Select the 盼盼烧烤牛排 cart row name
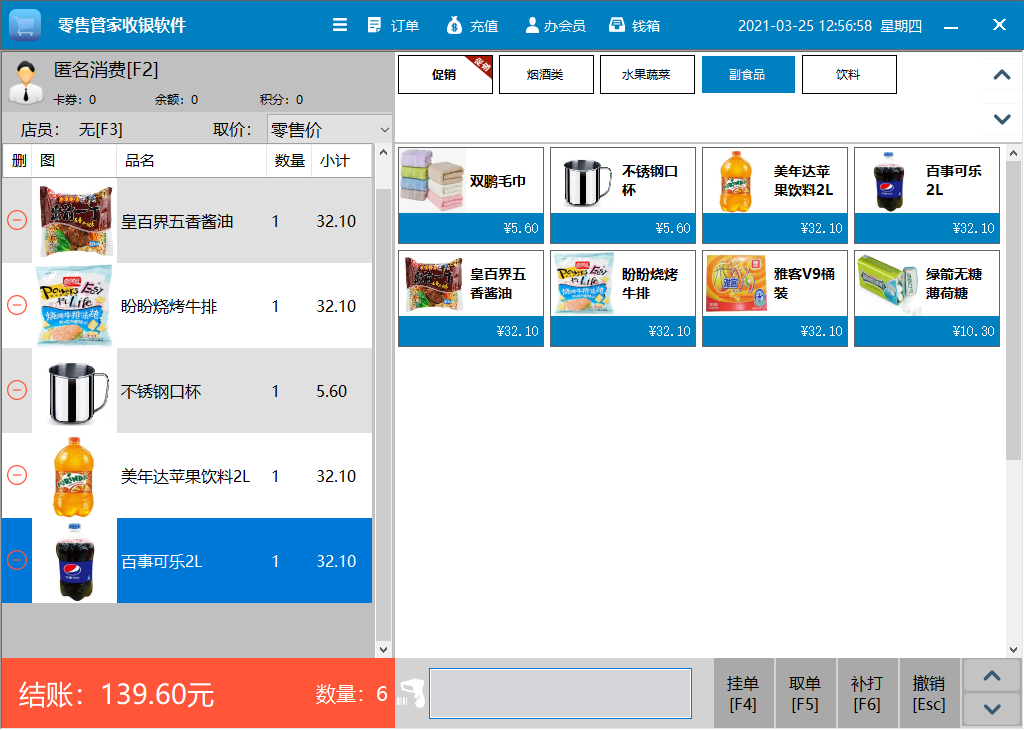 pos(169,306)
